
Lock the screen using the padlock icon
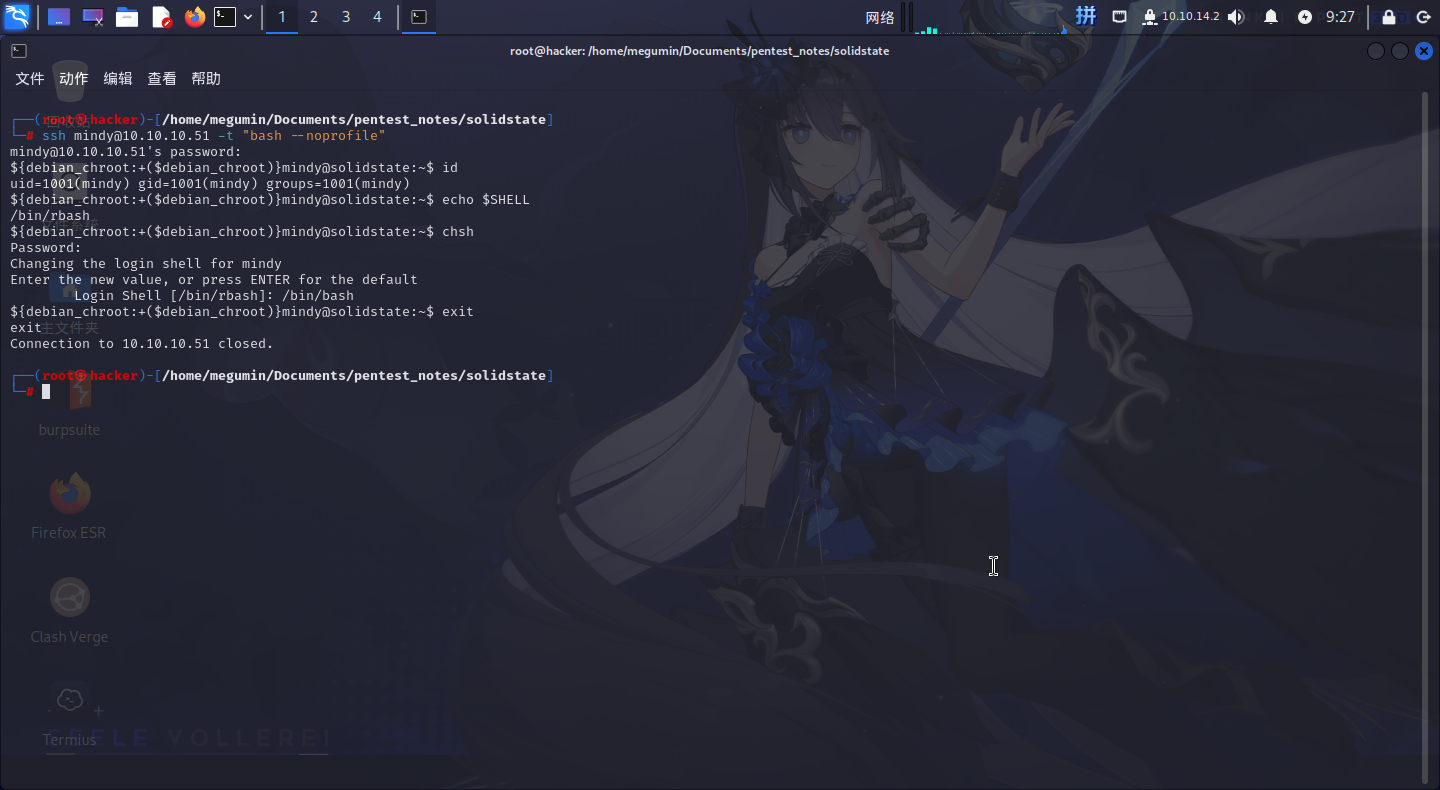click(1389, 17)
